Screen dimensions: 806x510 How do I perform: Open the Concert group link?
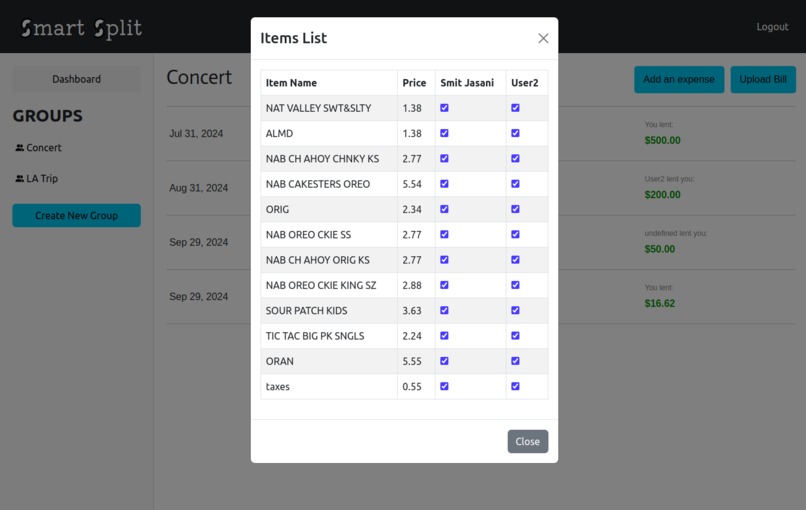coord(44,148)
